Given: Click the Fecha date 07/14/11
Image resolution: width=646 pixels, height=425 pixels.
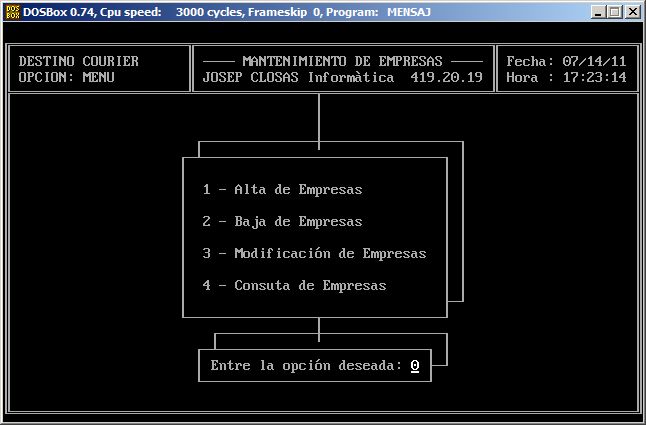Looking at the screenshot, I should (x=594, y=61).
